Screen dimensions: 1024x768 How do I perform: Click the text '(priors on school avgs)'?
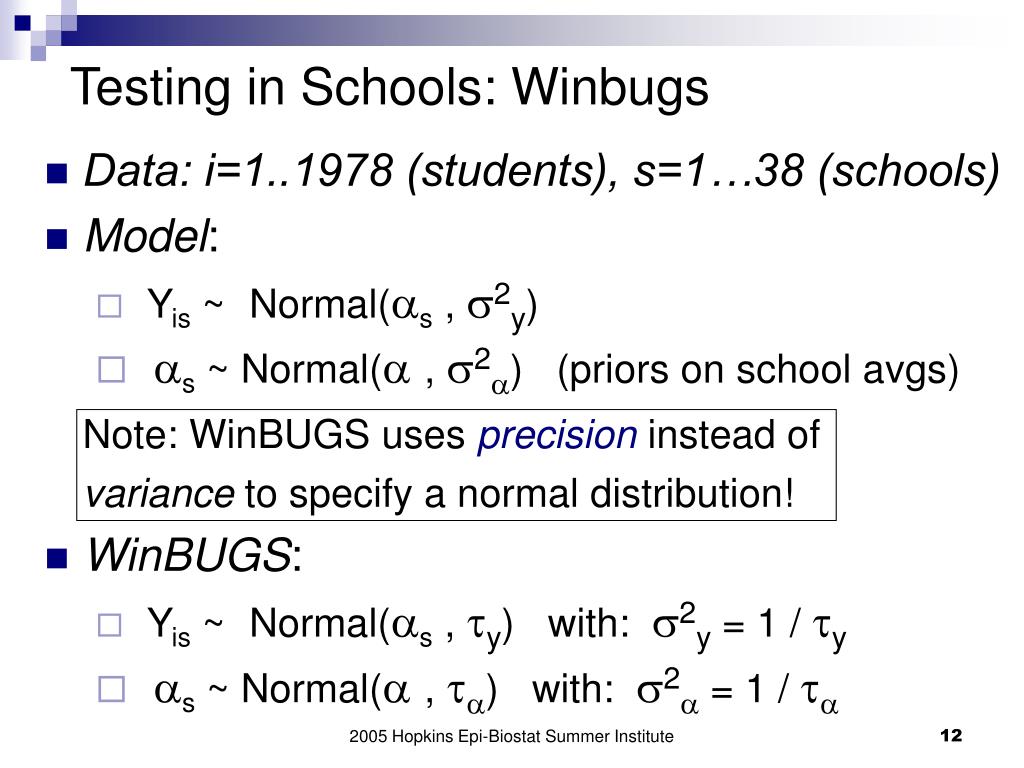point(758,370)
